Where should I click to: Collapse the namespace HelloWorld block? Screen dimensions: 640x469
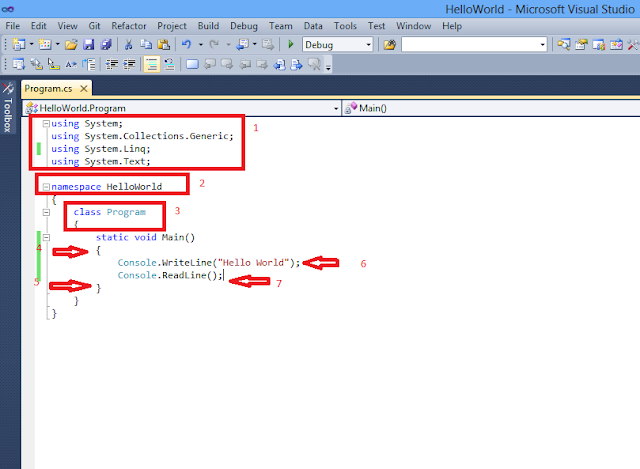click(x=46, y=187)
